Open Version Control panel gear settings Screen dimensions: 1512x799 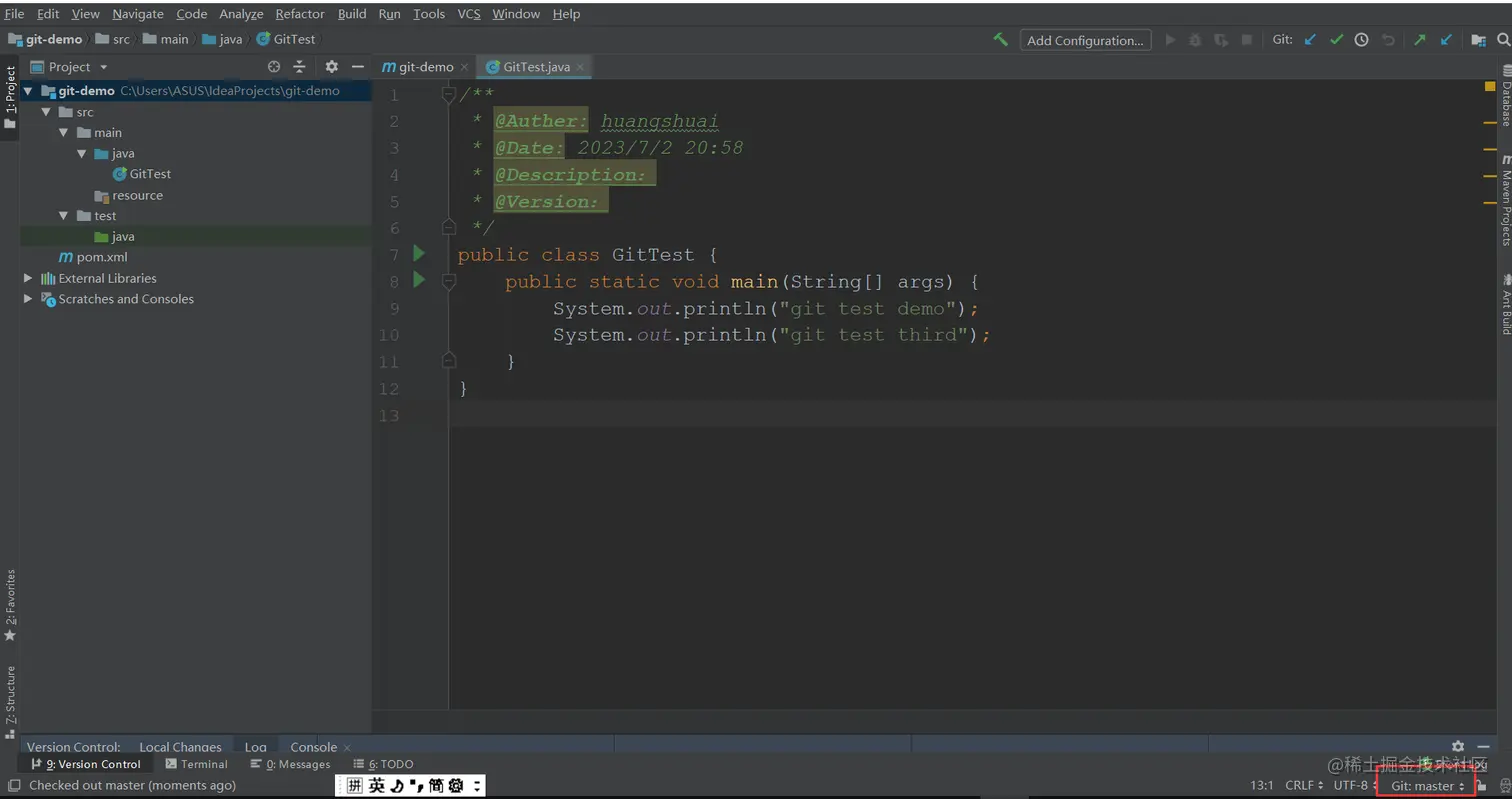click(x=1458, y=746)
